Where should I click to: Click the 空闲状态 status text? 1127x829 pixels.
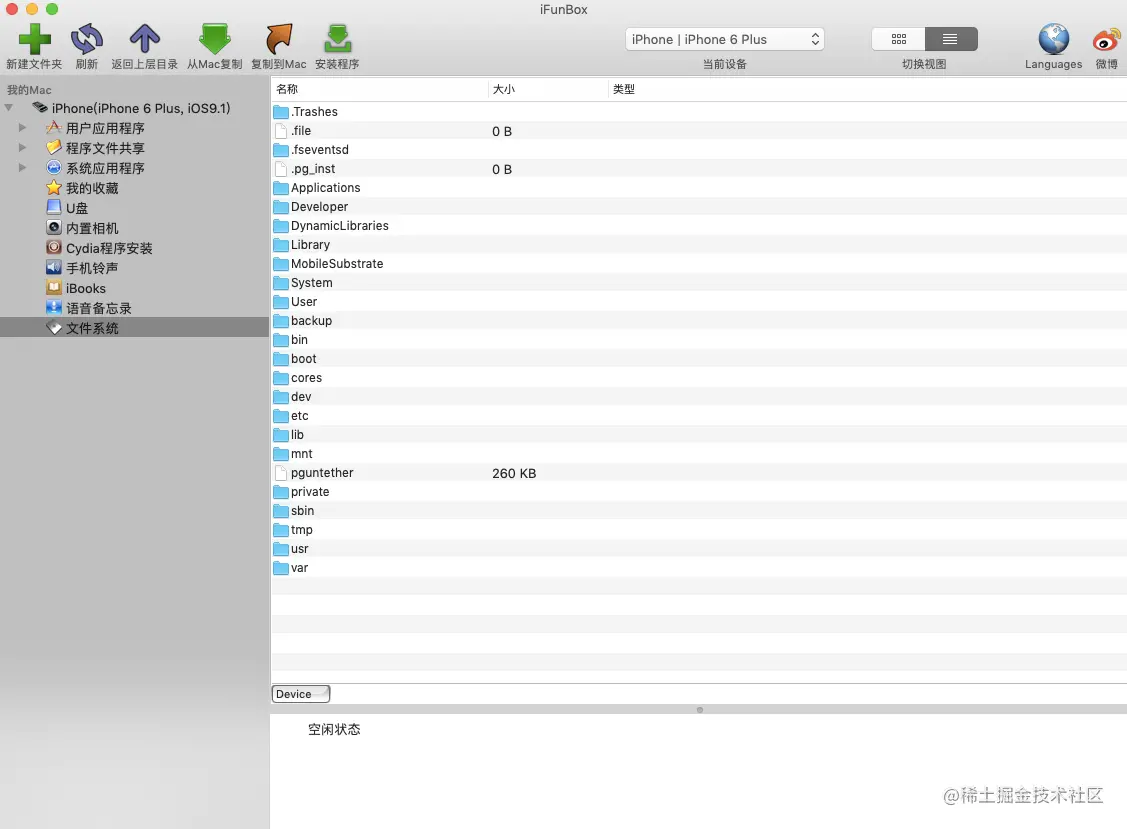[334, 729]
